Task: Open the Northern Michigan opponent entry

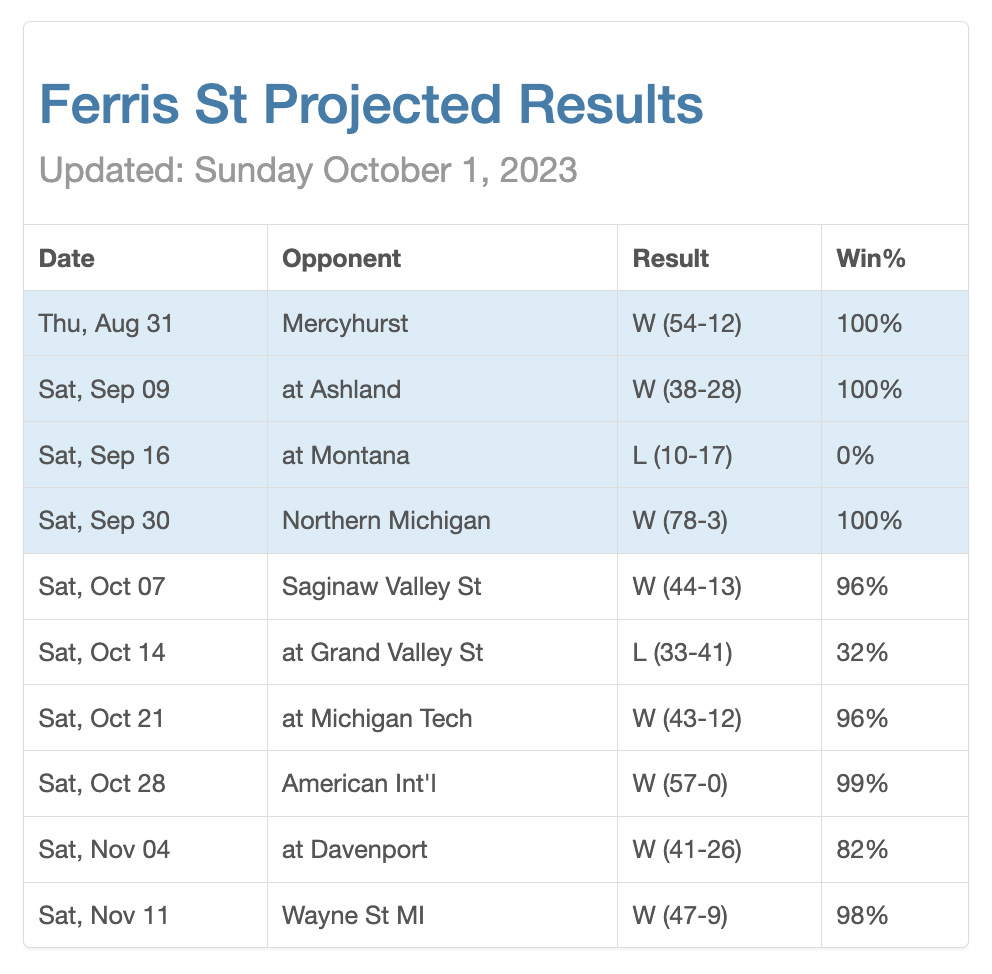Action: point(386,521)
